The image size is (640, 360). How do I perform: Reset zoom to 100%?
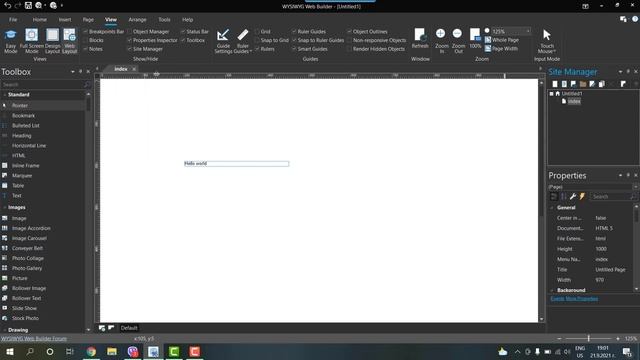[x=475, y=39]
